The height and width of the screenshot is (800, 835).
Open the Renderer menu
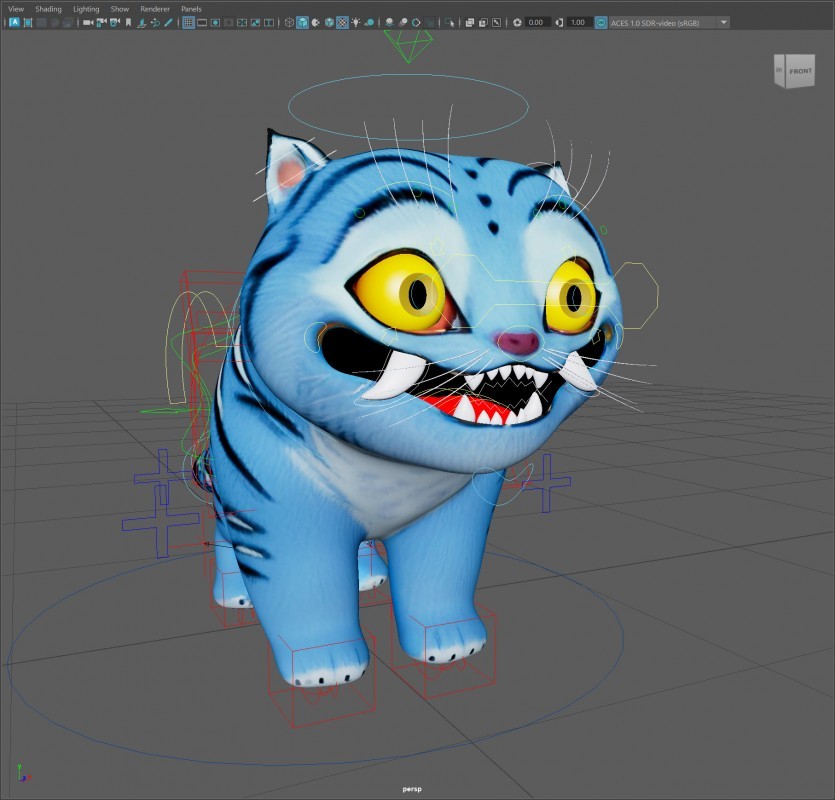pyautogui.click(x=154, y=9)
